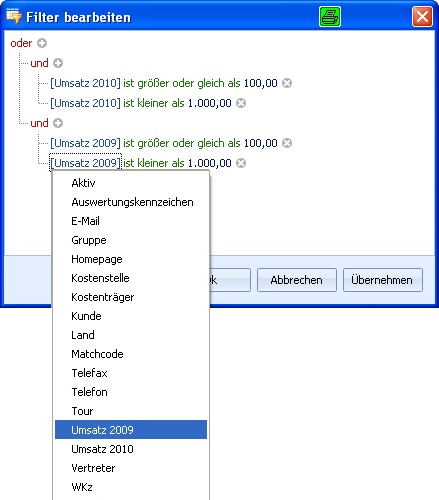Image resolution: width=439 pixels, height=500 pixels.
Task: Open the second 'und' operator menu
Action: [x=39, y=123]
